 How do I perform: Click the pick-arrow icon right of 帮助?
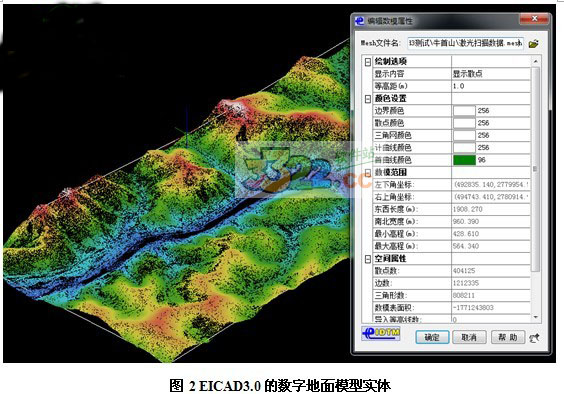pos(535,338)
